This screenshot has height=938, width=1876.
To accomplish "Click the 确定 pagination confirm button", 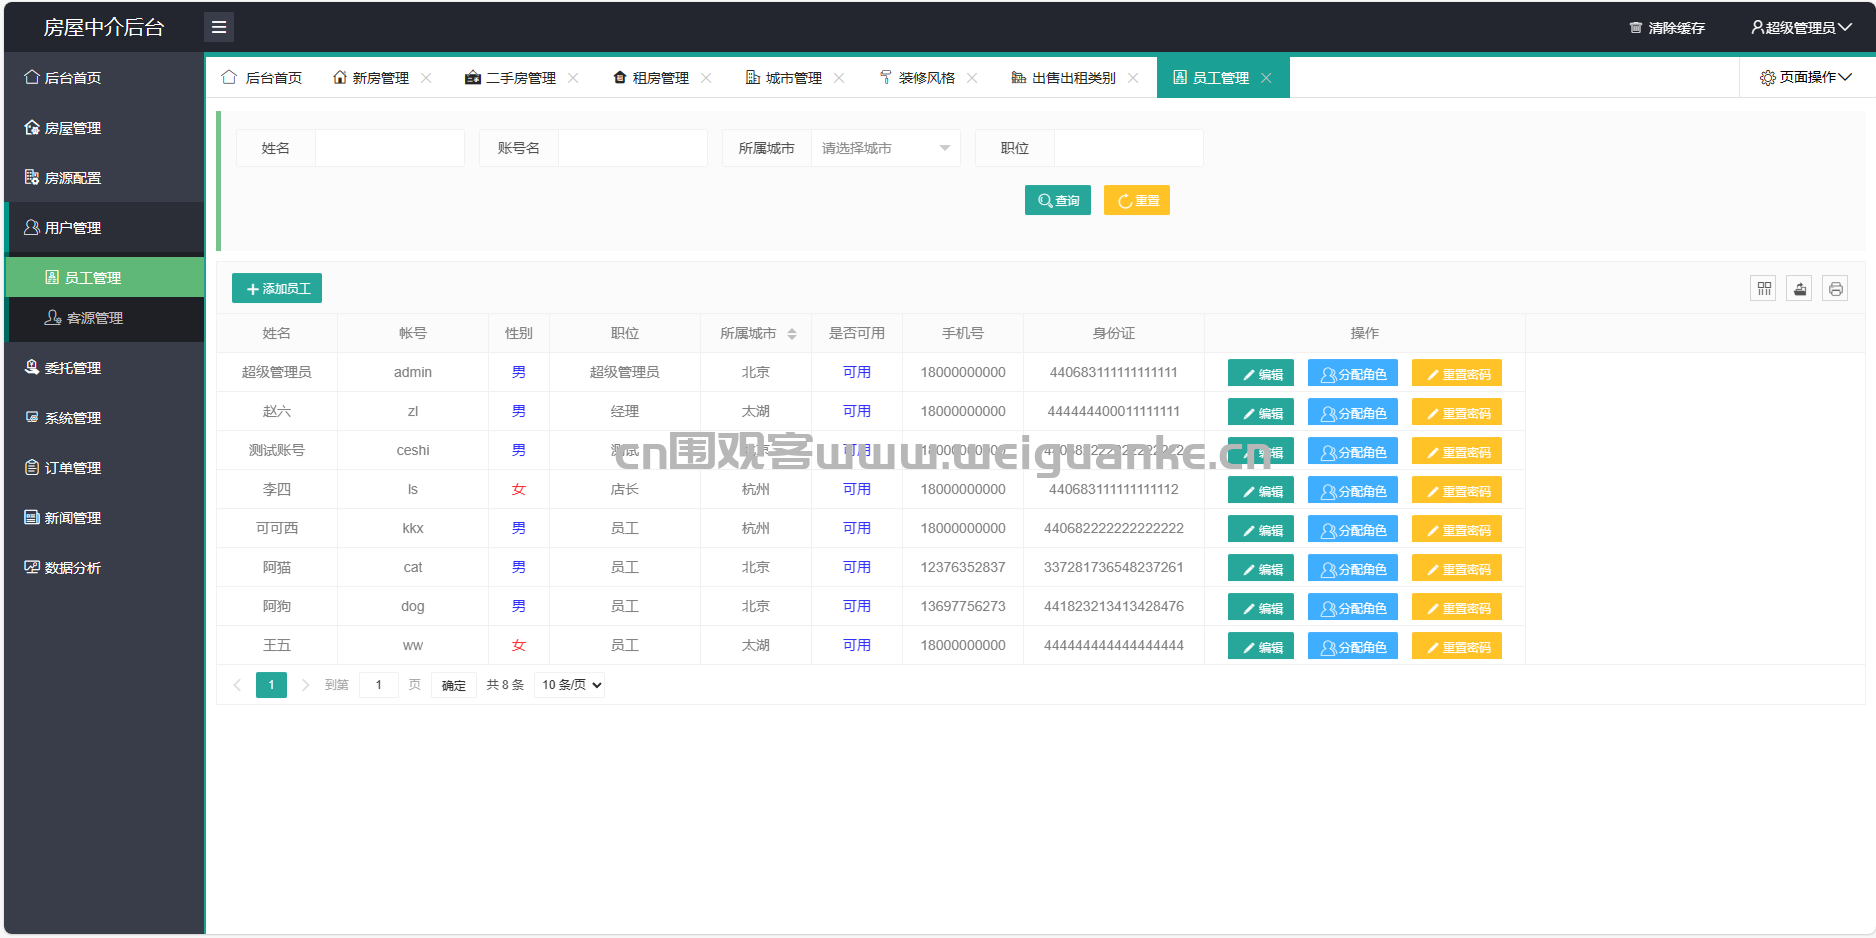I will (x=454, y=685).
